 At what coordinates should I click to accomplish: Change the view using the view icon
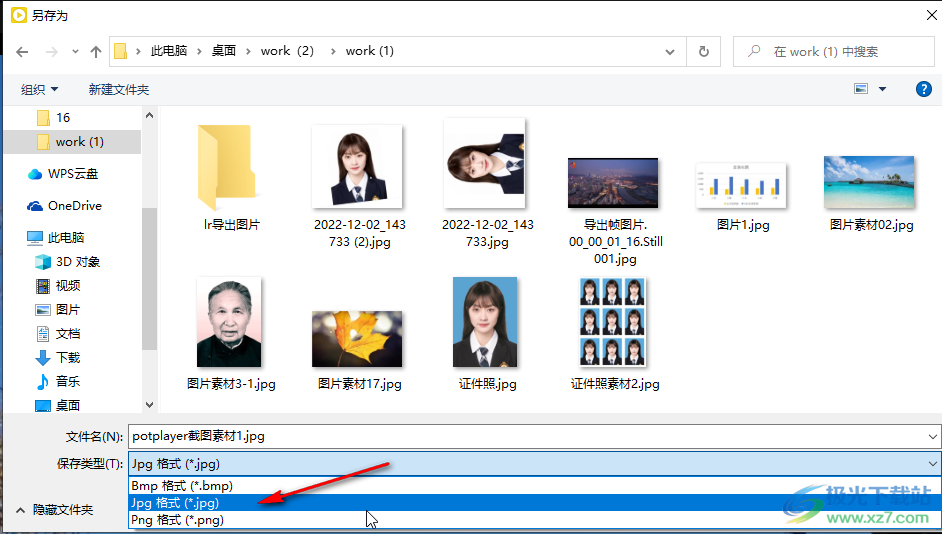coord(861,89)
